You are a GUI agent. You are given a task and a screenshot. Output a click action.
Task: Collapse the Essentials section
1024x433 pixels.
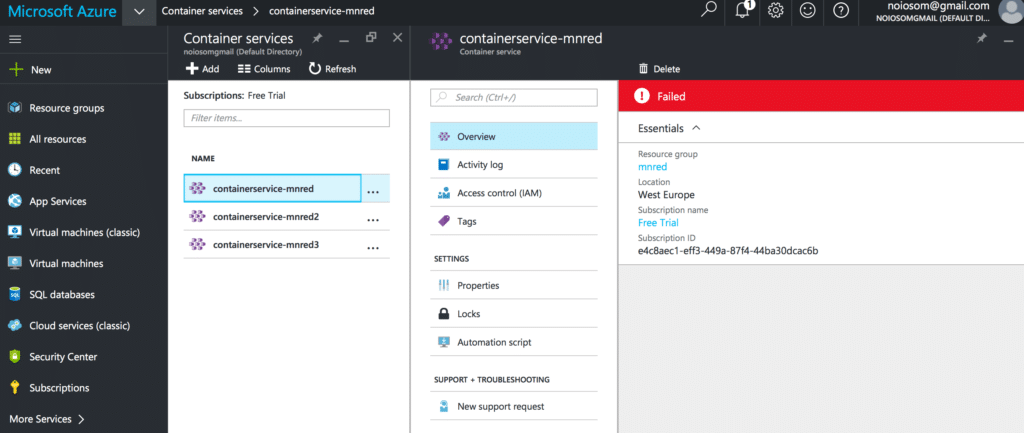(x=696, y=128)
